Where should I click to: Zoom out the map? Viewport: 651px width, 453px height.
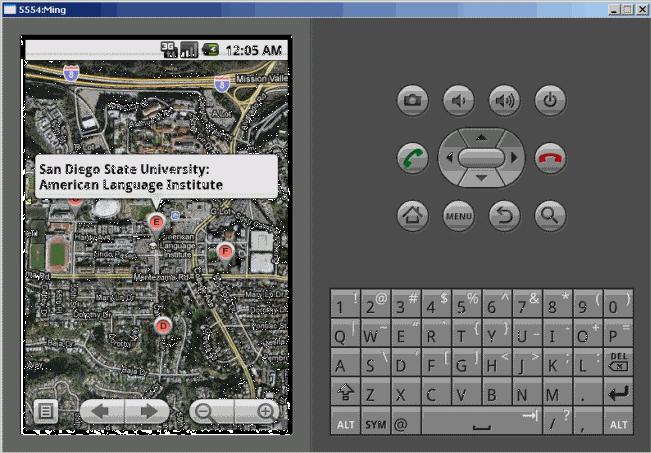tap(211, 411)
